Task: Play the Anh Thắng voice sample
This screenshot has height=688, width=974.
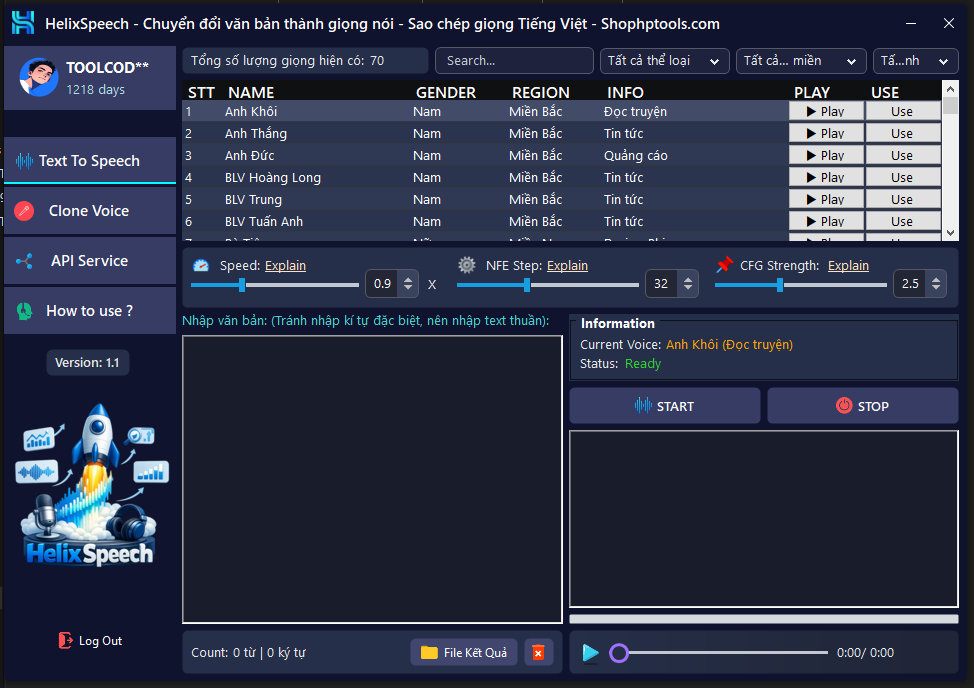Action: (x=826, y=134)
